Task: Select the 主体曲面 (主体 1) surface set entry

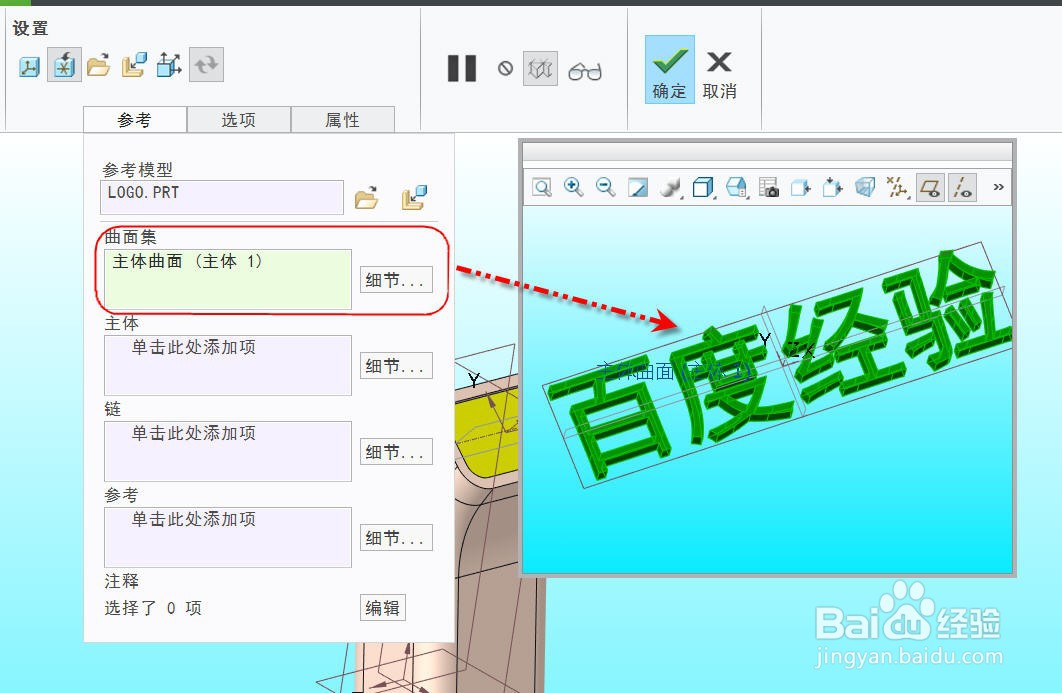Action: click(x=188, y=261)
